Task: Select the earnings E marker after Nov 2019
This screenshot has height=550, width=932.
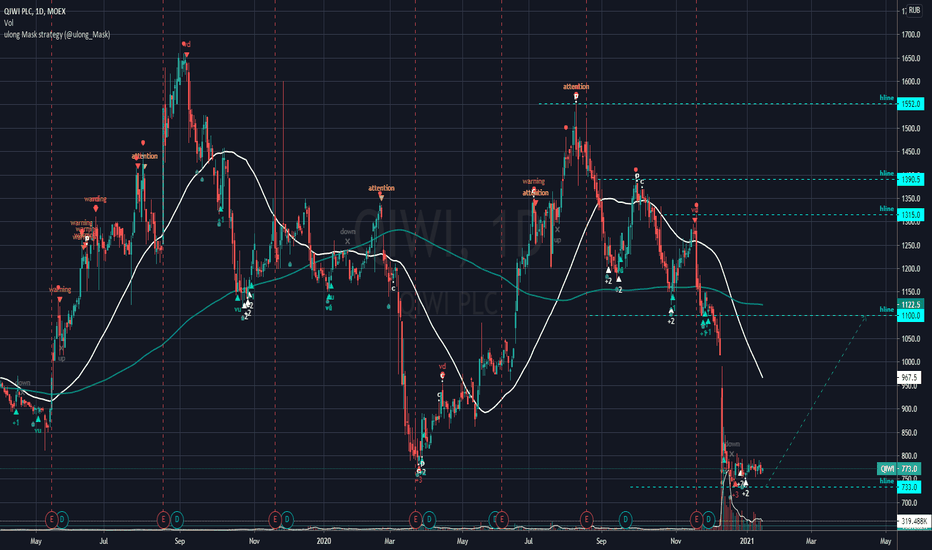Action: [275, 520]
